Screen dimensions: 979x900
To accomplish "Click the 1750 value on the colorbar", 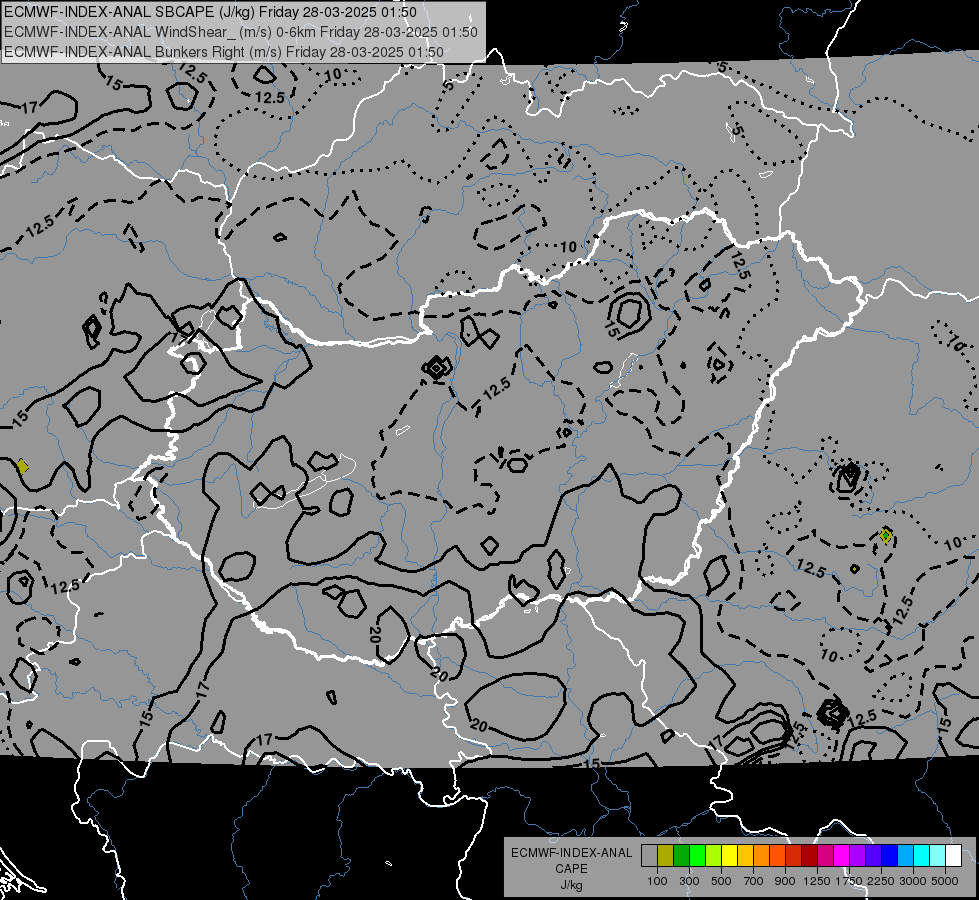I will tap(849, 881).
